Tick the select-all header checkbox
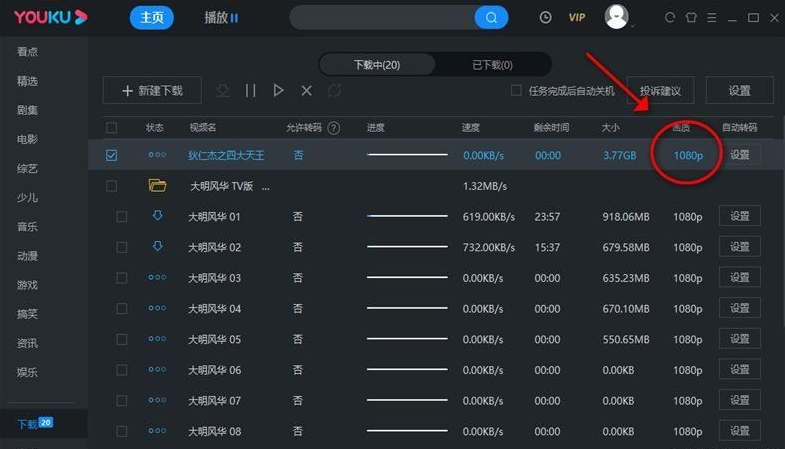 click(x=111, y=128)
